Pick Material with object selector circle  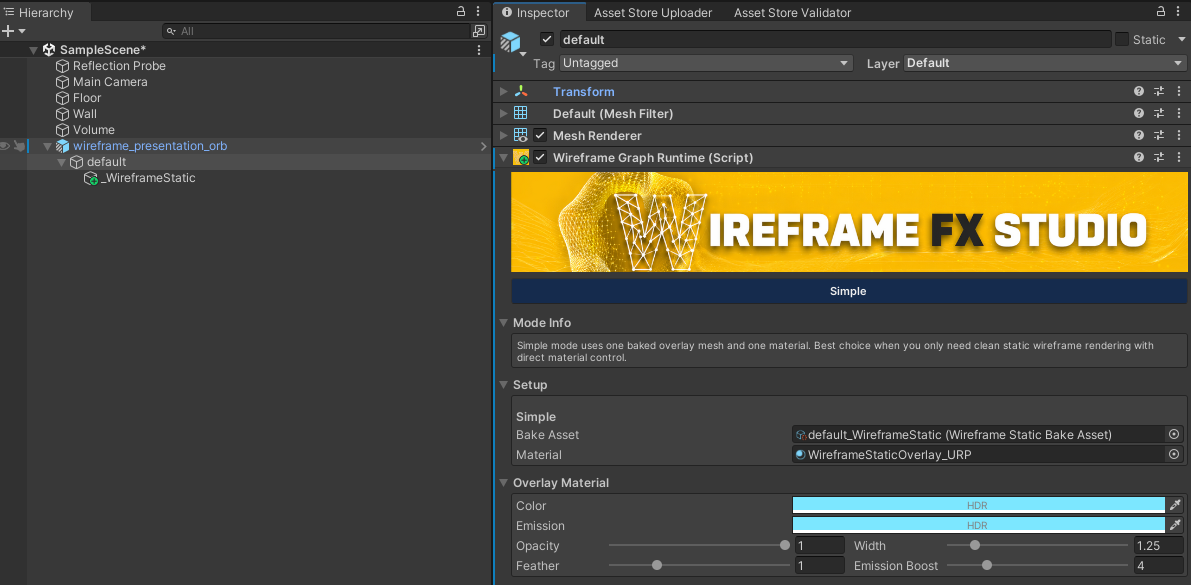click(x=1174, y=454)
